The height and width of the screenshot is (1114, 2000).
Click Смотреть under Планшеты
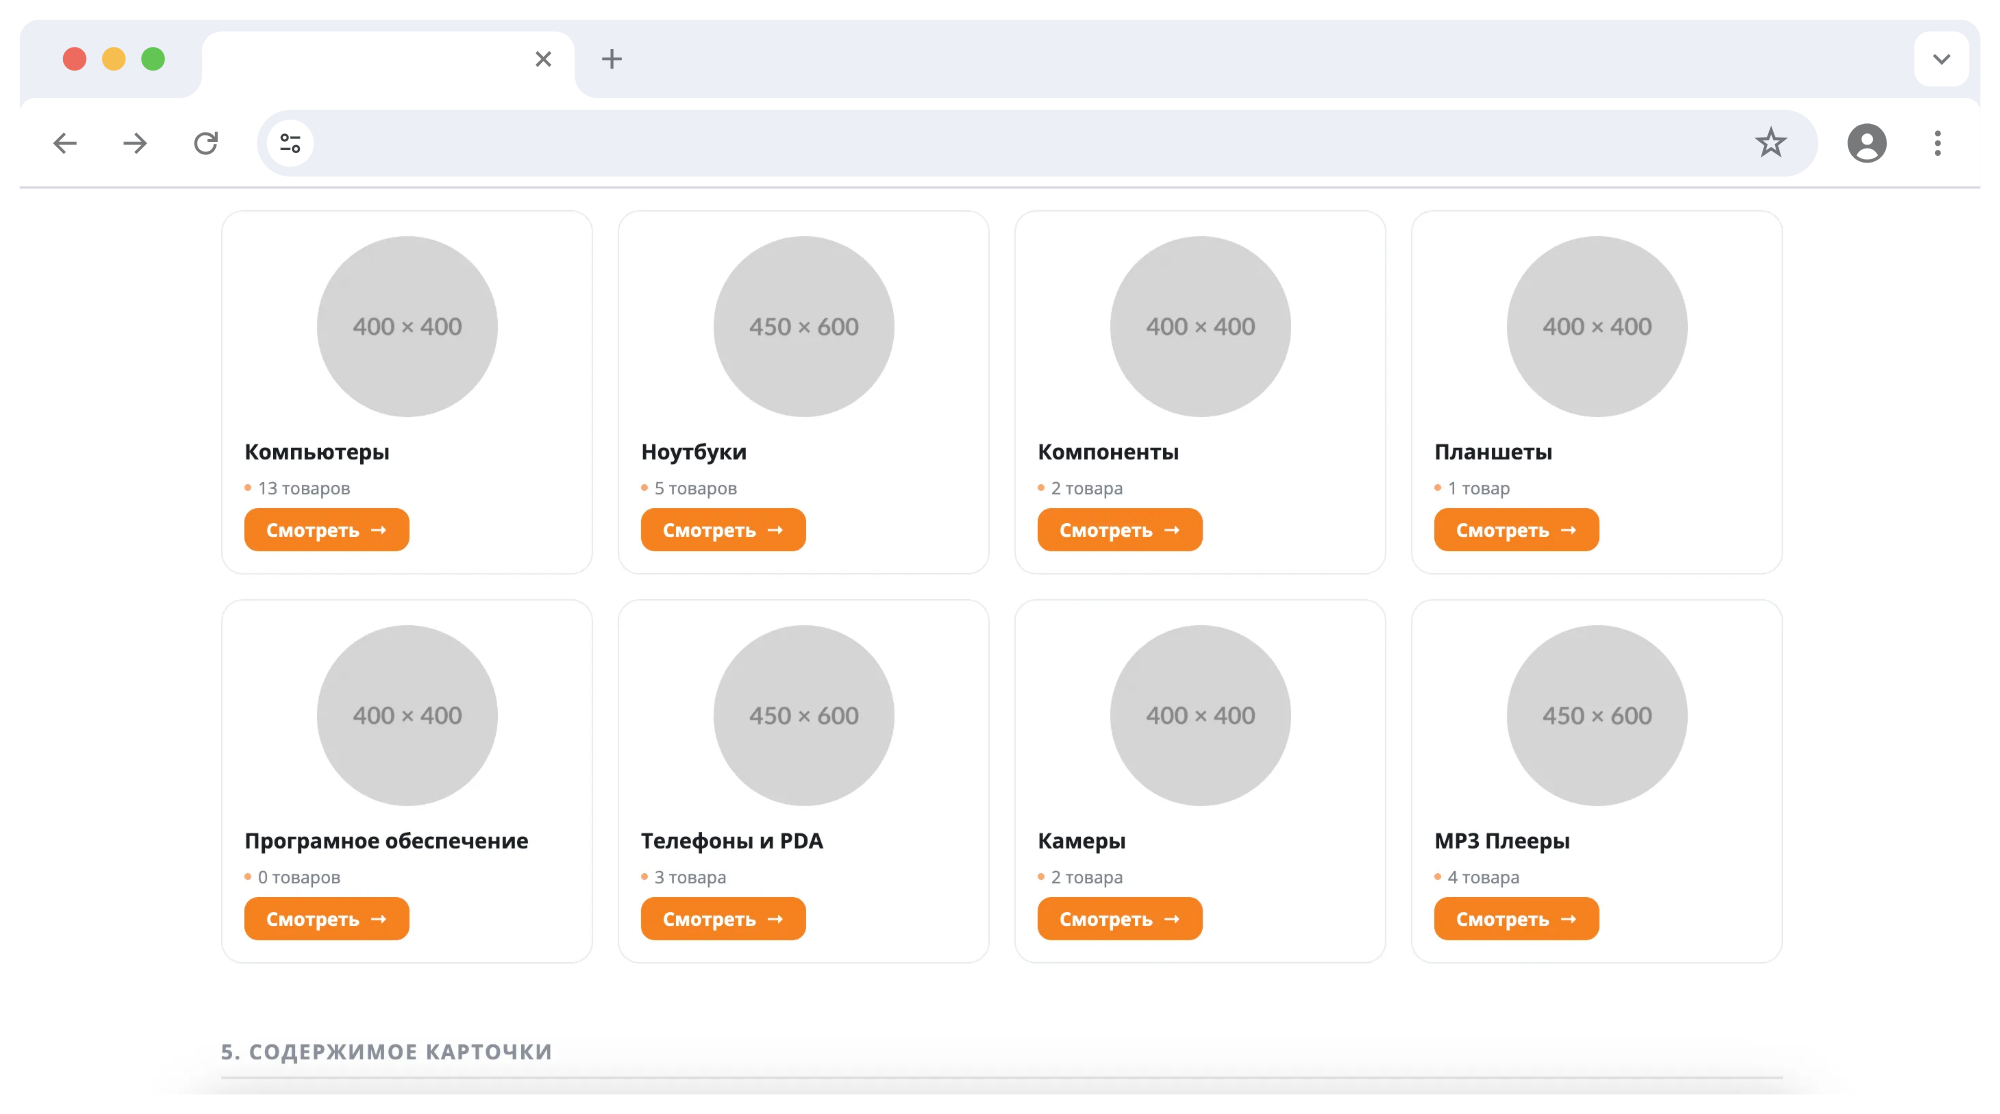(1516, 530)
